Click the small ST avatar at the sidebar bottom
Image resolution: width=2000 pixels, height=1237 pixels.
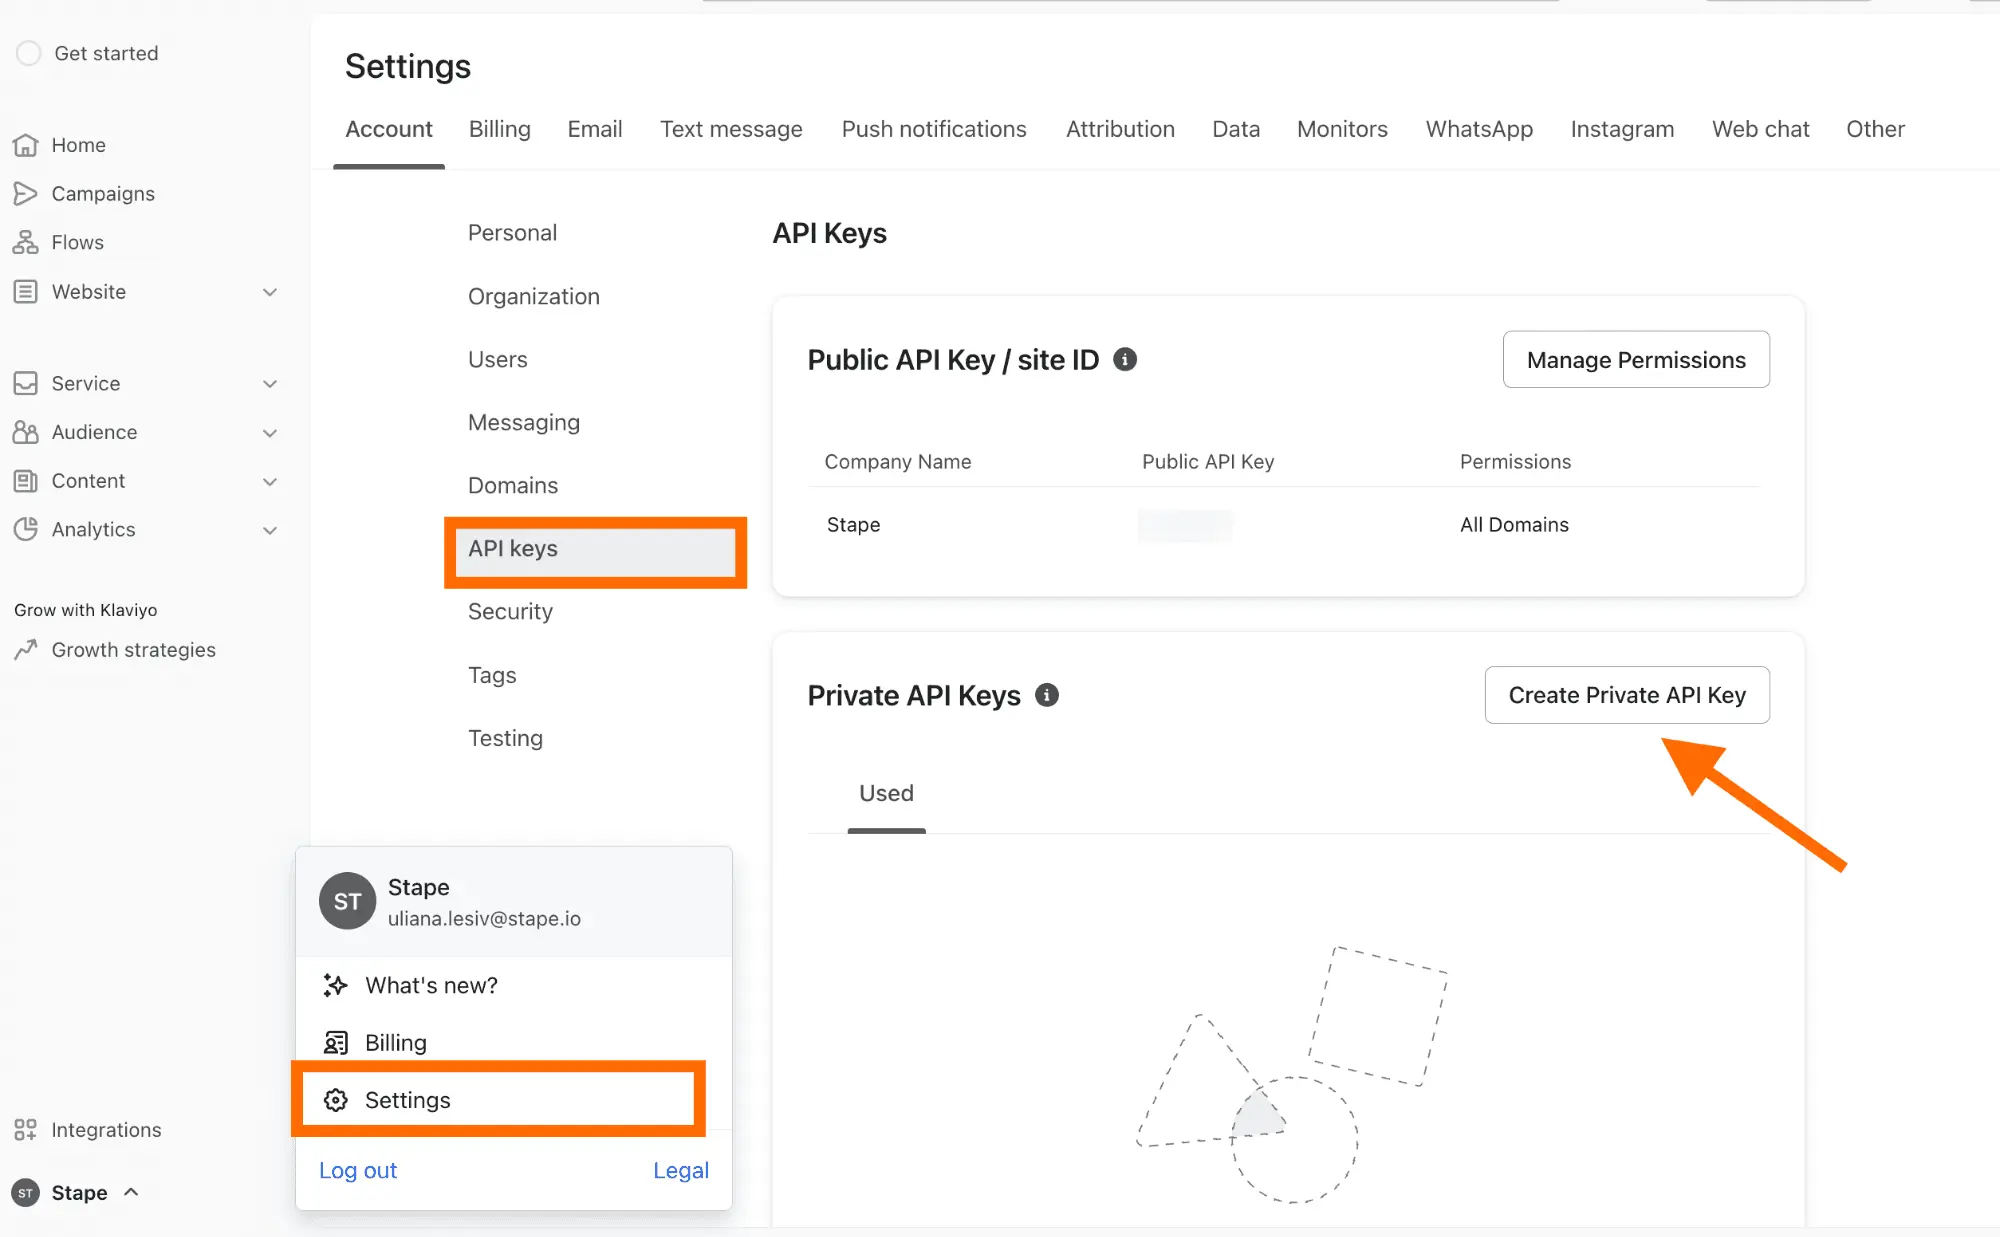pyautogui.click(x=25, y=1193)
